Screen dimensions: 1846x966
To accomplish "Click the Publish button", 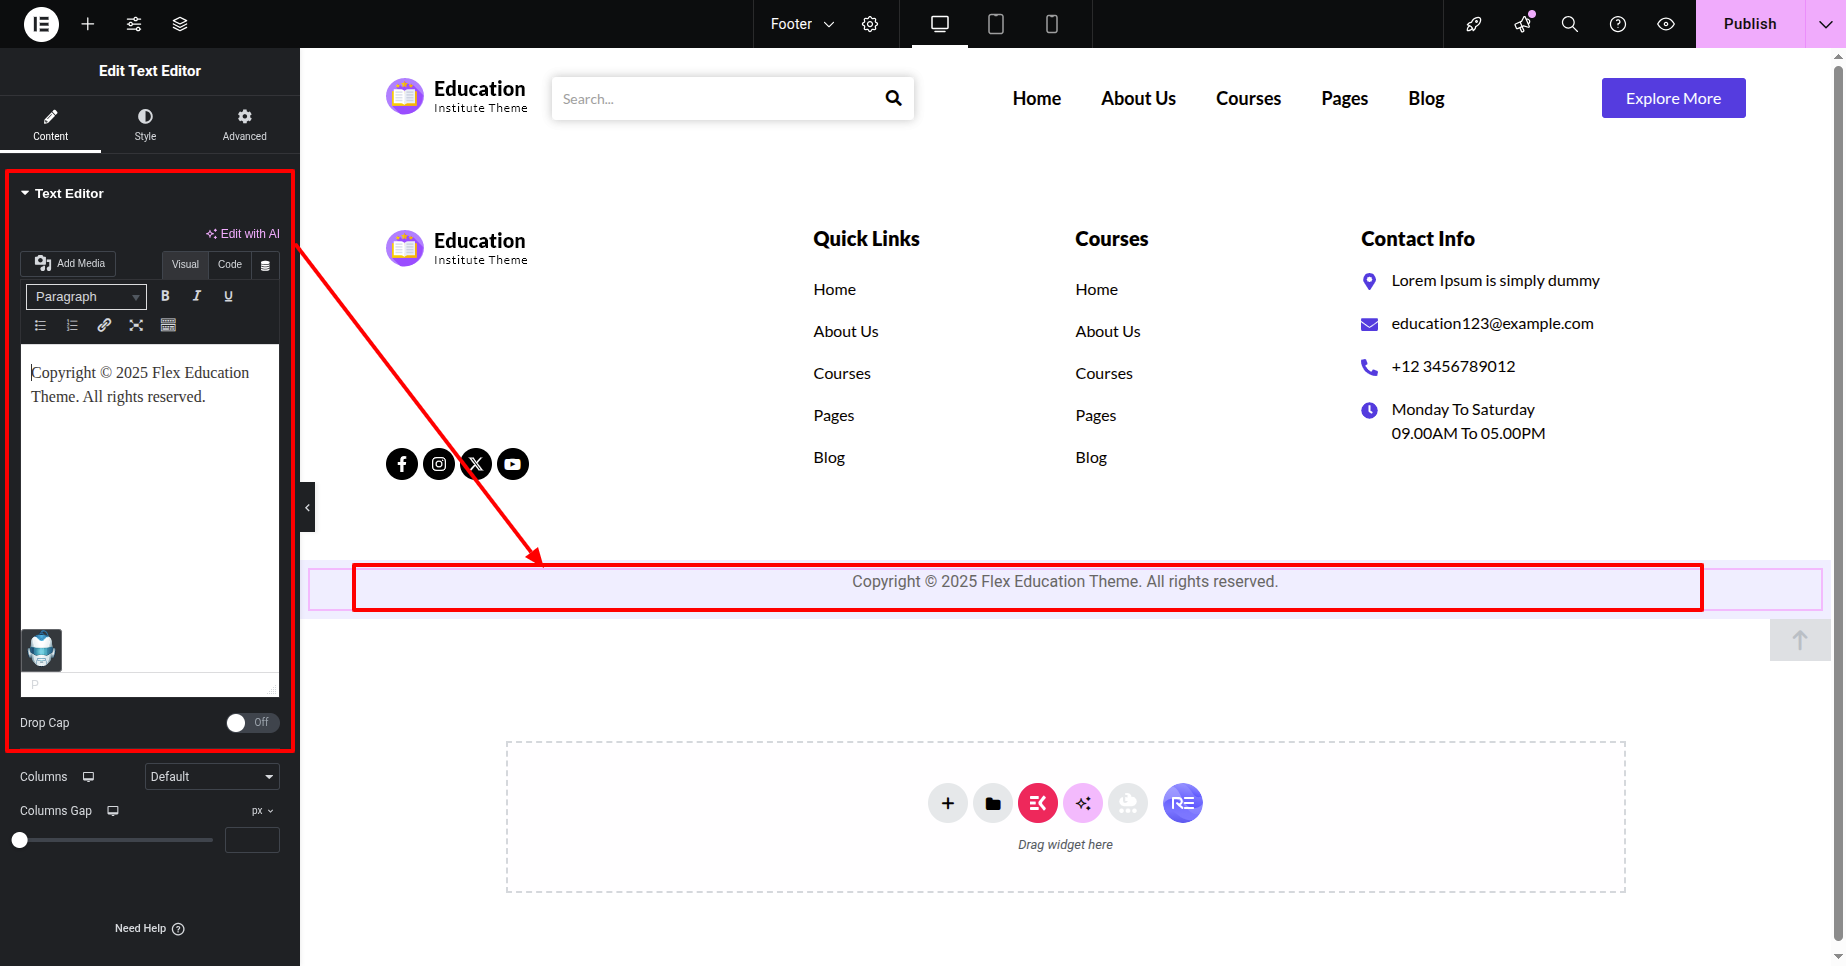I will [x=1750, y=24].
